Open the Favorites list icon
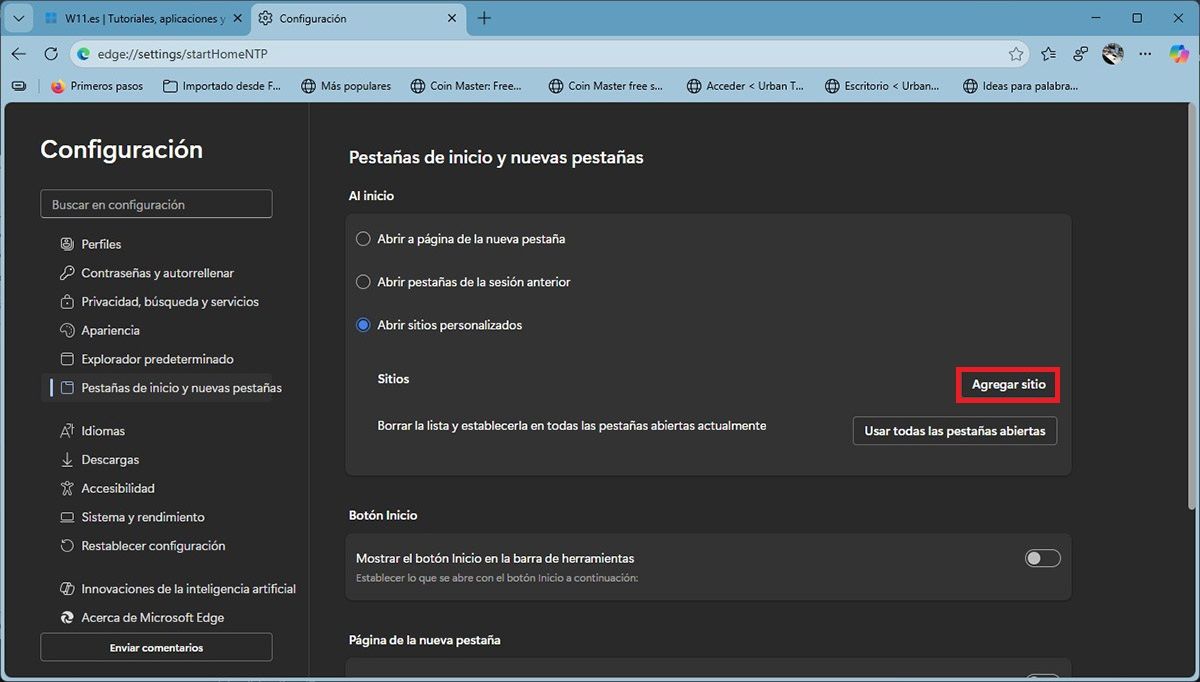This screenshot has height=682, width=1200. 1048,54
